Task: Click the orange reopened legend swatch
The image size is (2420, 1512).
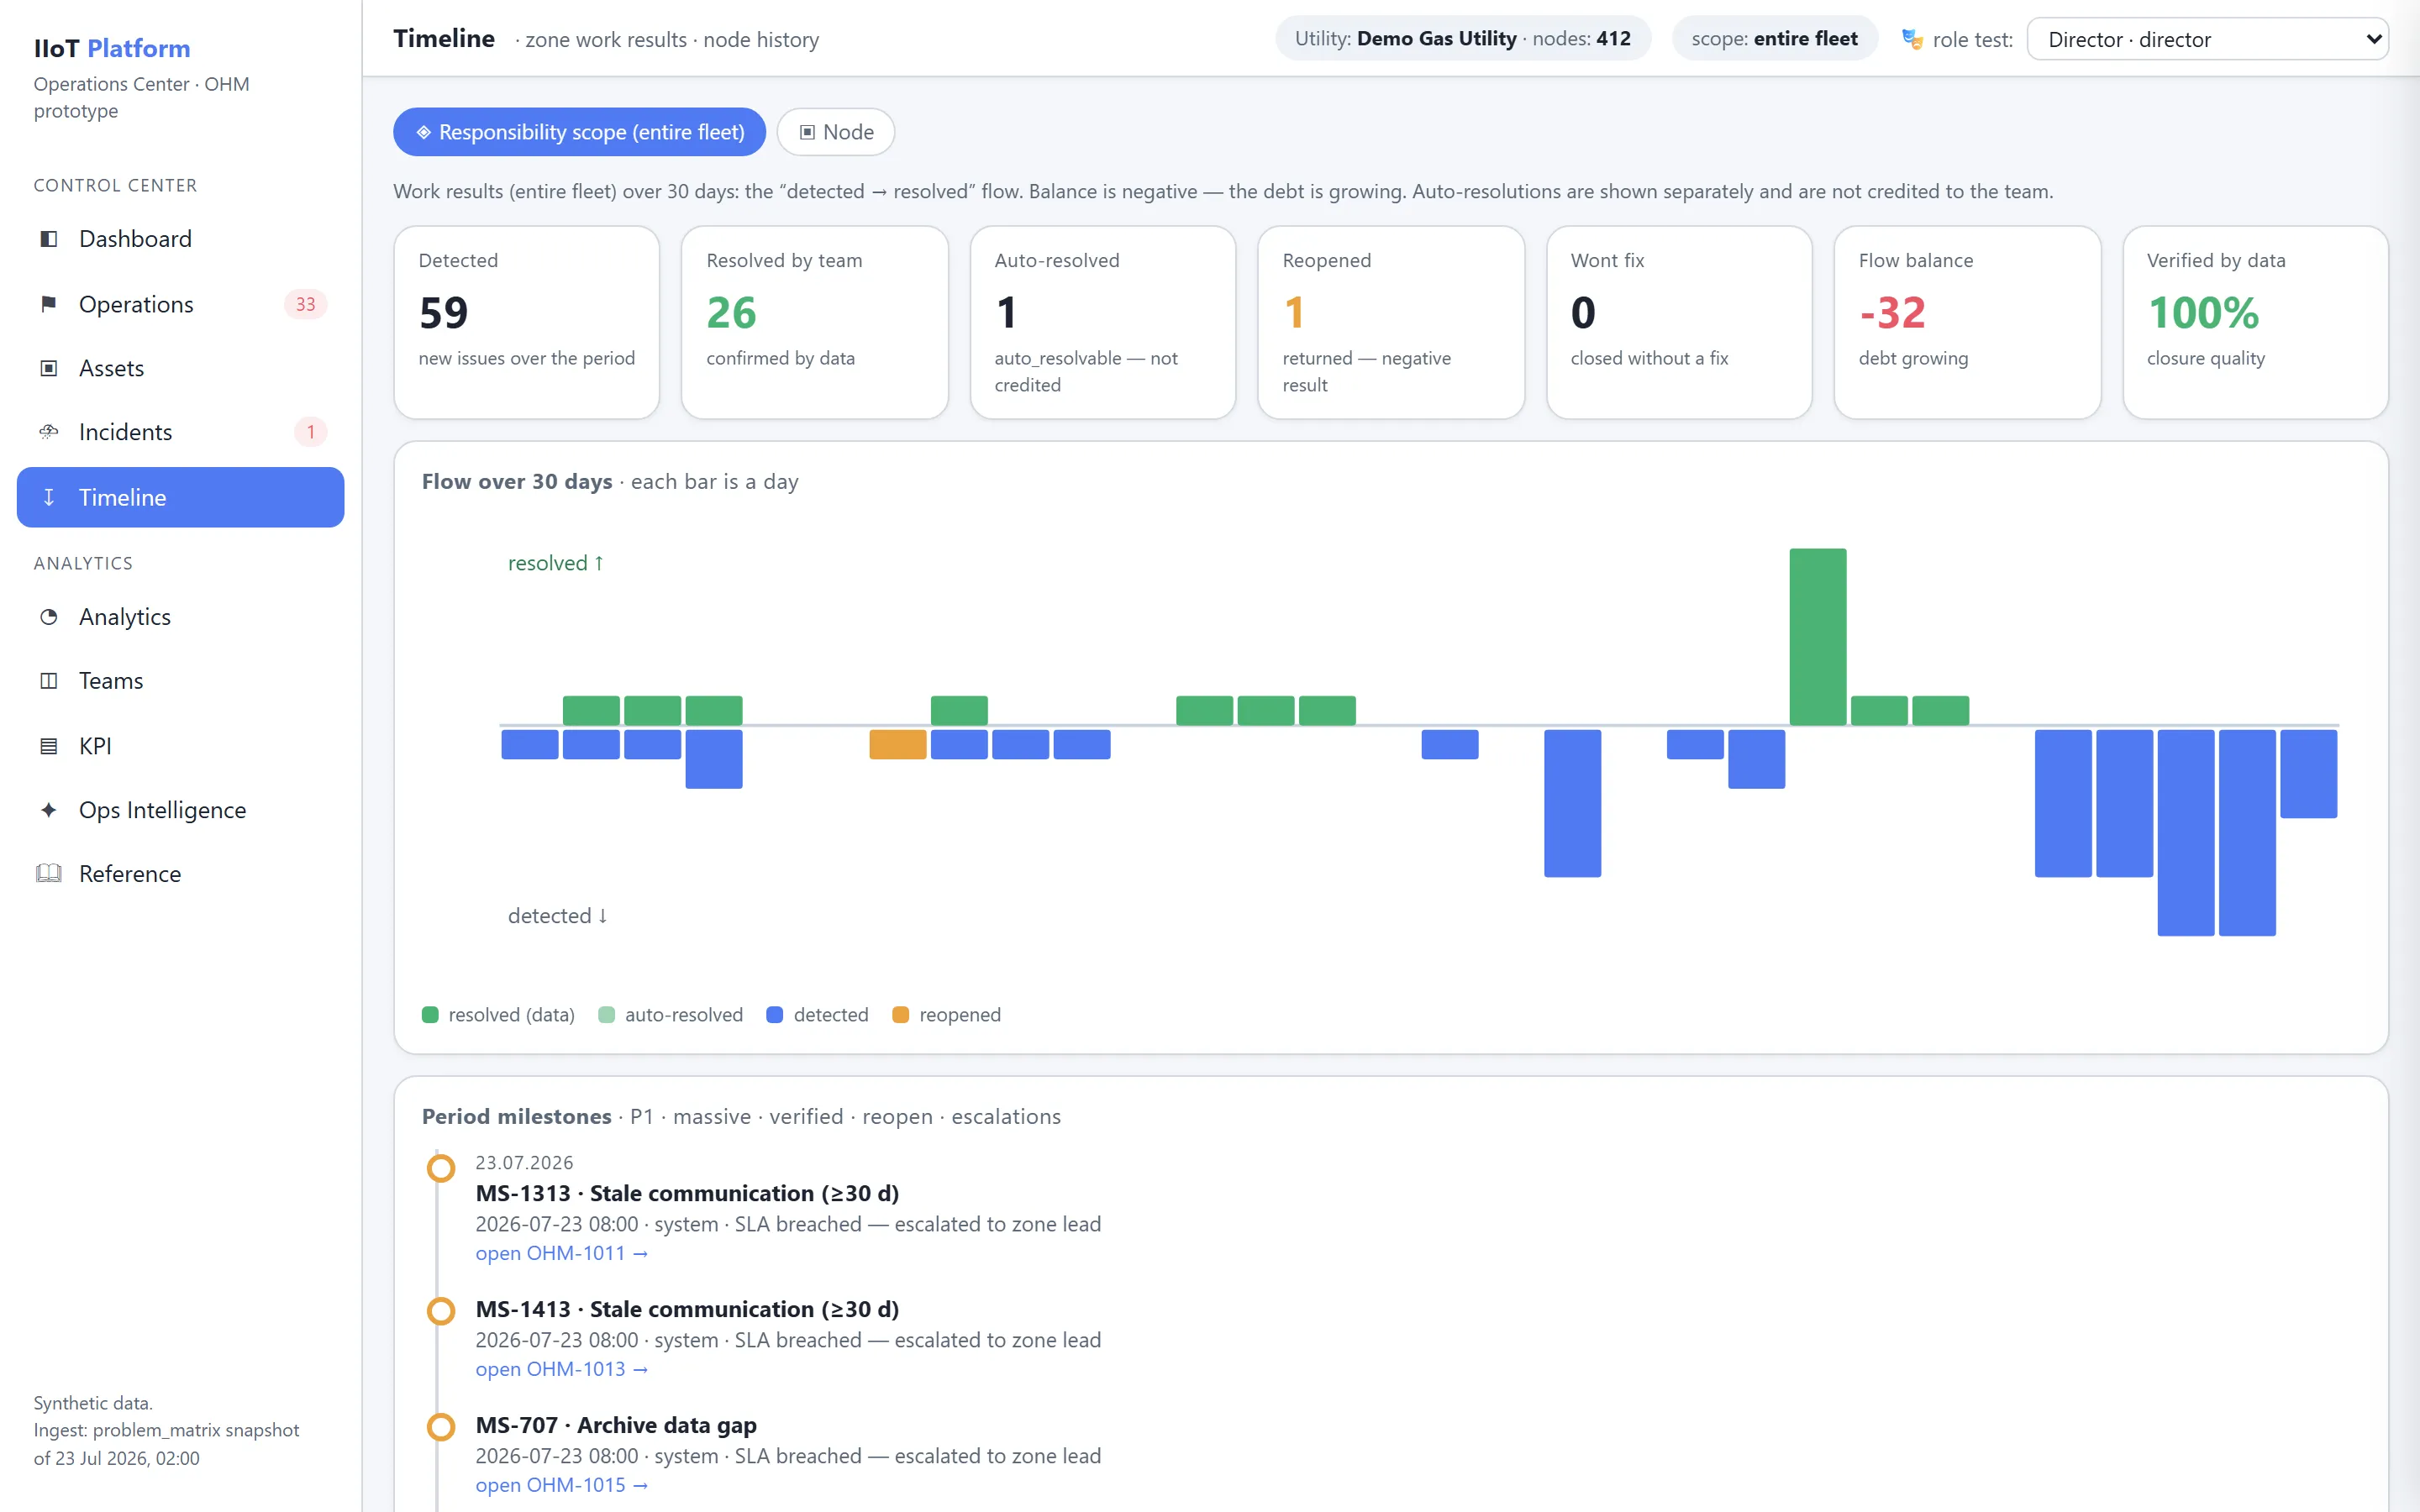Action: click(900, 1015)
